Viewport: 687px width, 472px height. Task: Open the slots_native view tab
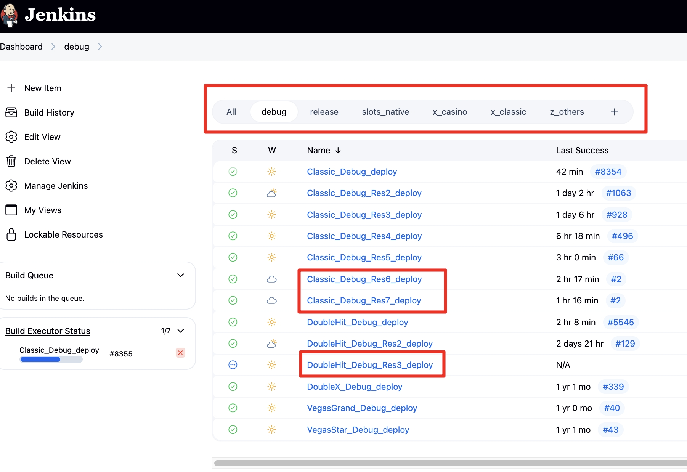(385, 111)
